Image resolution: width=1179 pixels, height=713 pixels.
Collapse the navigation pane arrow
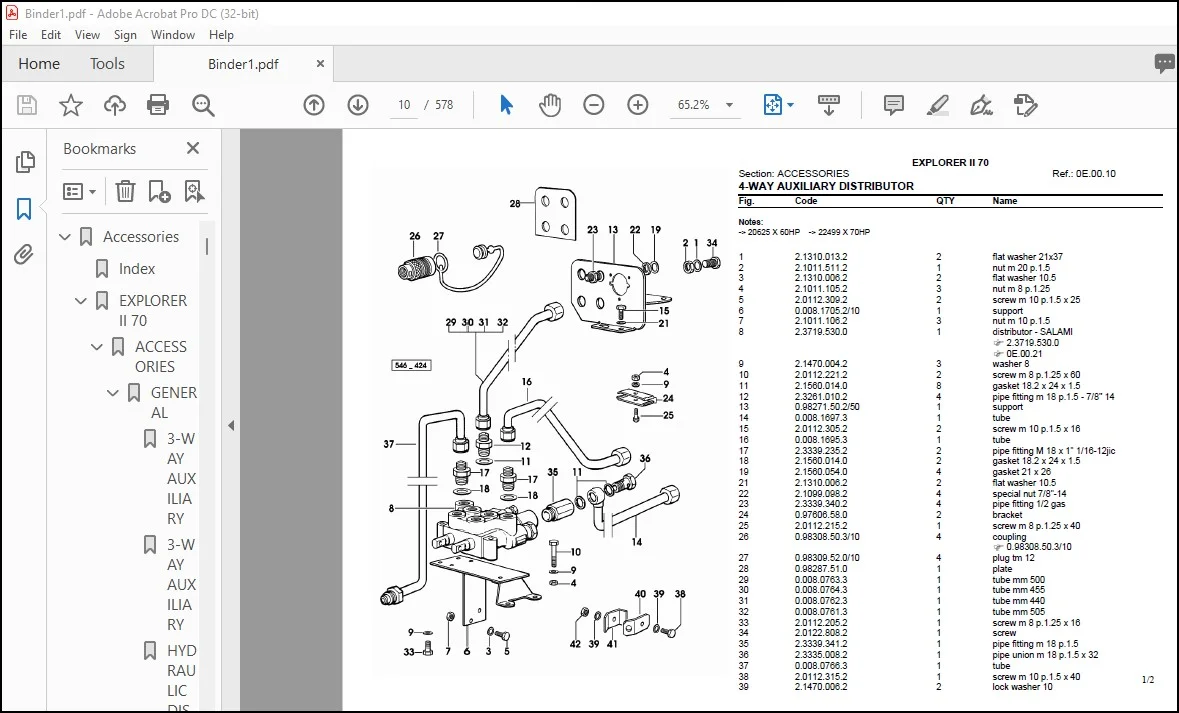[231, 426]
